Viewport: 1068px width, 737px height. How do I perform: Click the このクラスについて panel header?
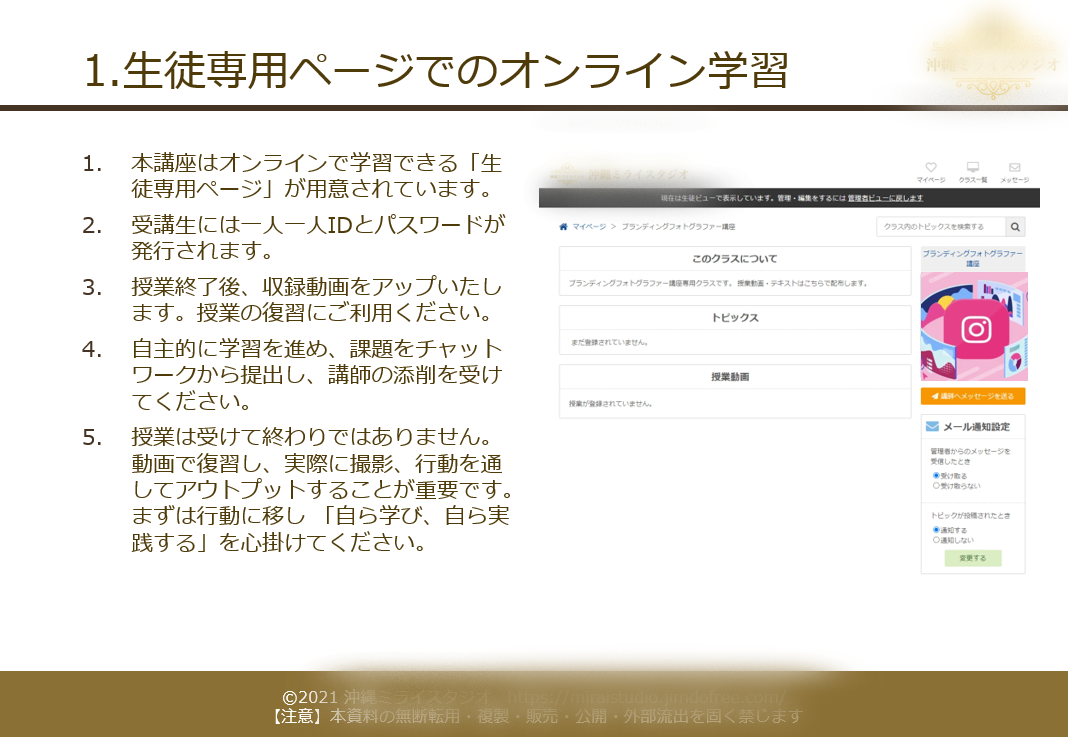tap(735, 259)
